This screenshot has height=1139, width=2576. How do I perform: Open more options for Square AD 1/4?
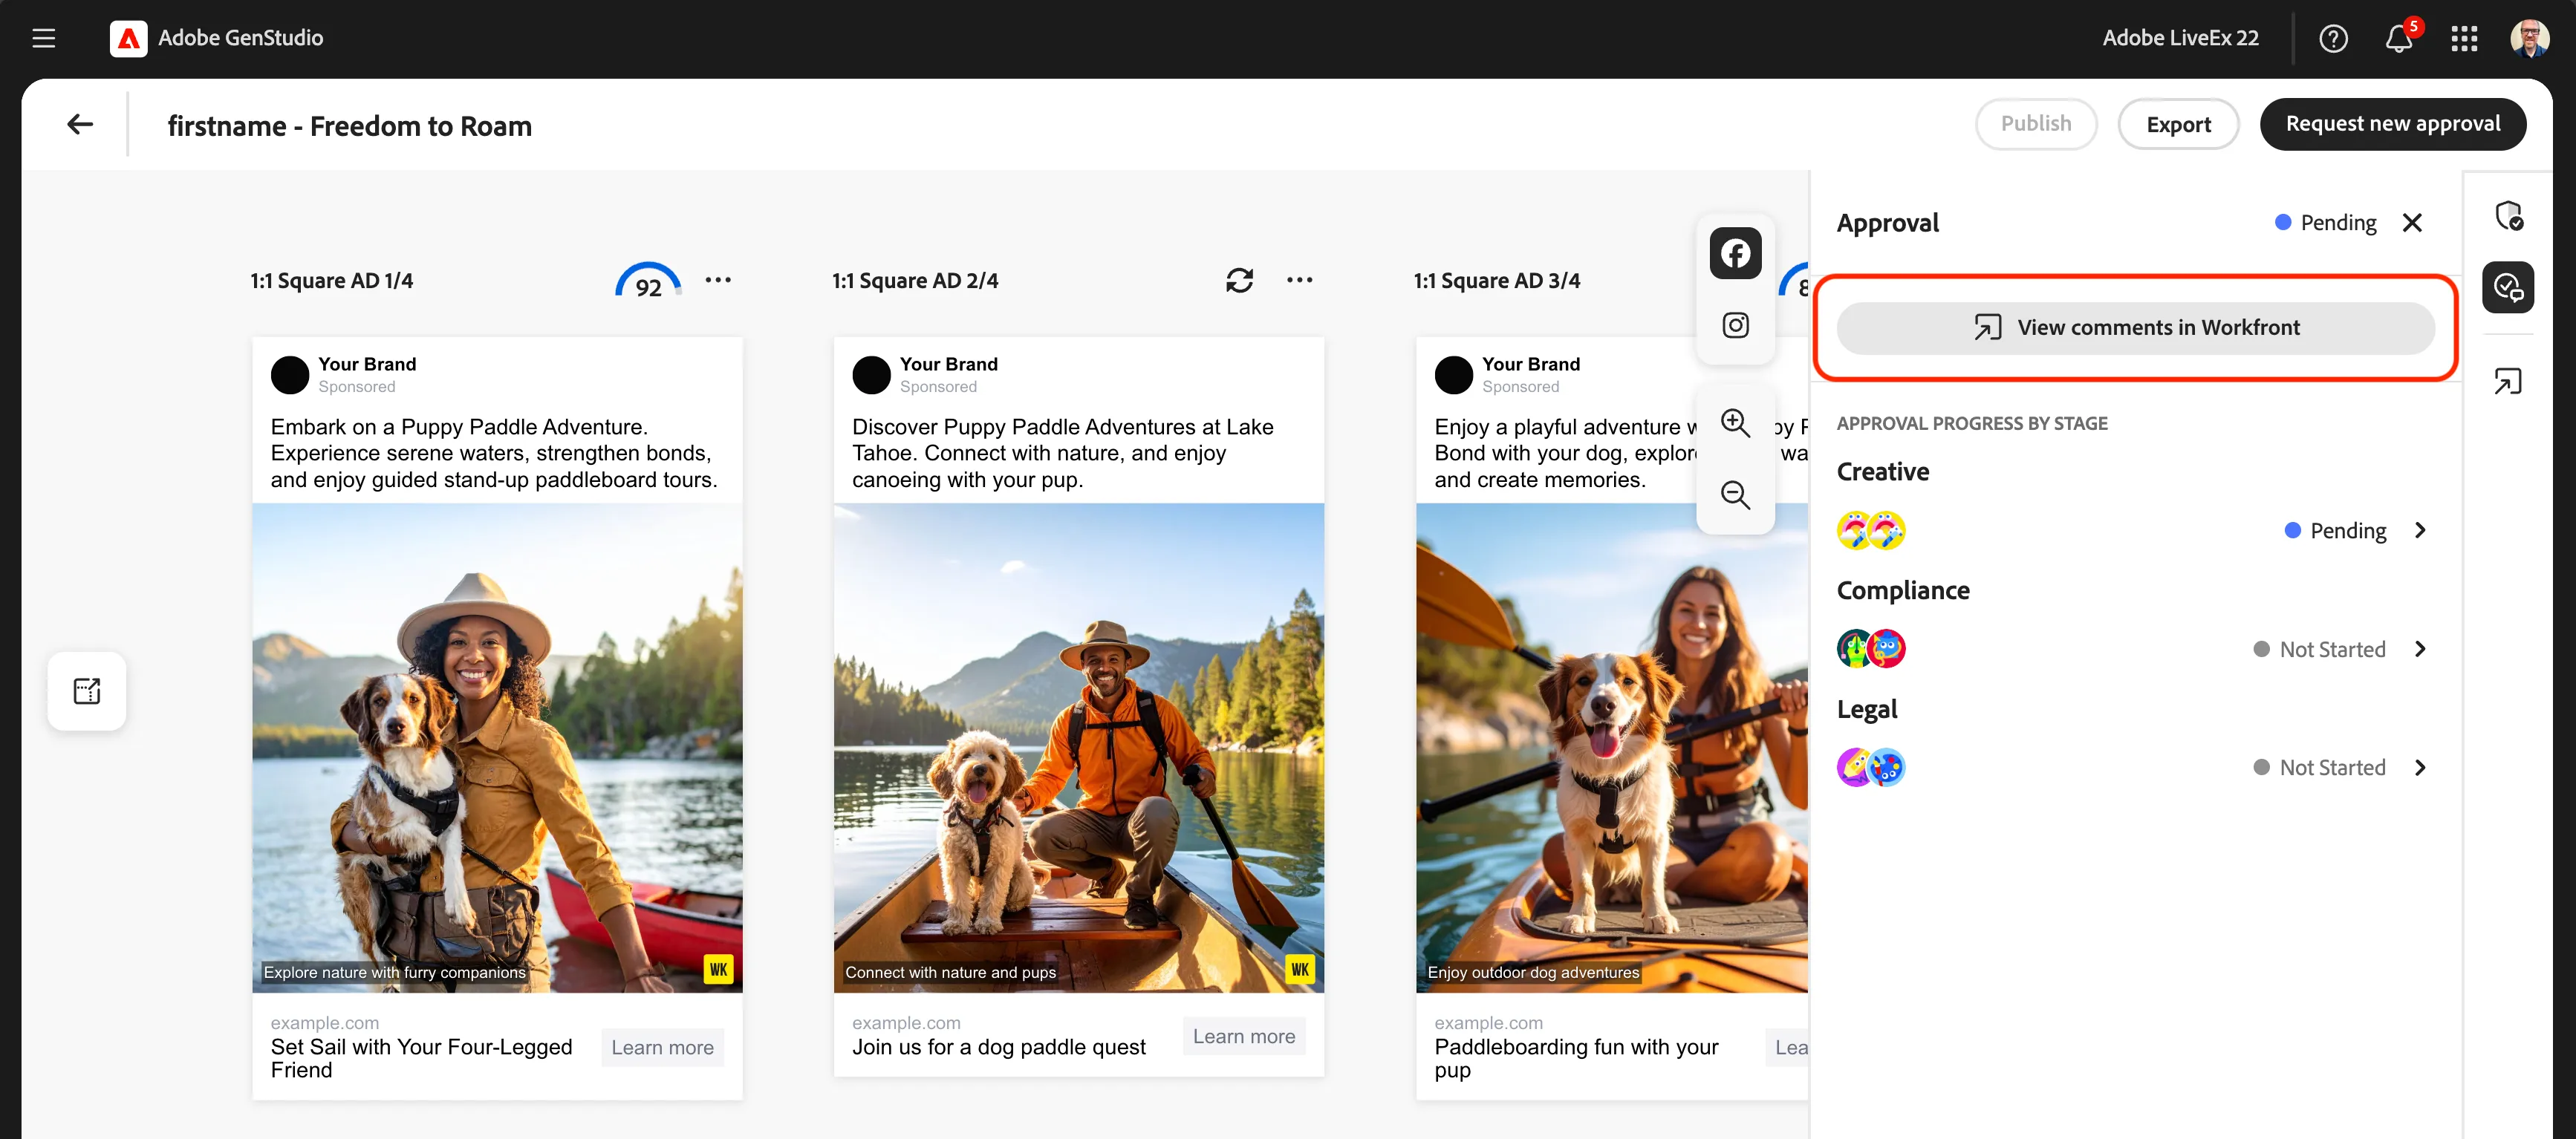pos(718,280)
